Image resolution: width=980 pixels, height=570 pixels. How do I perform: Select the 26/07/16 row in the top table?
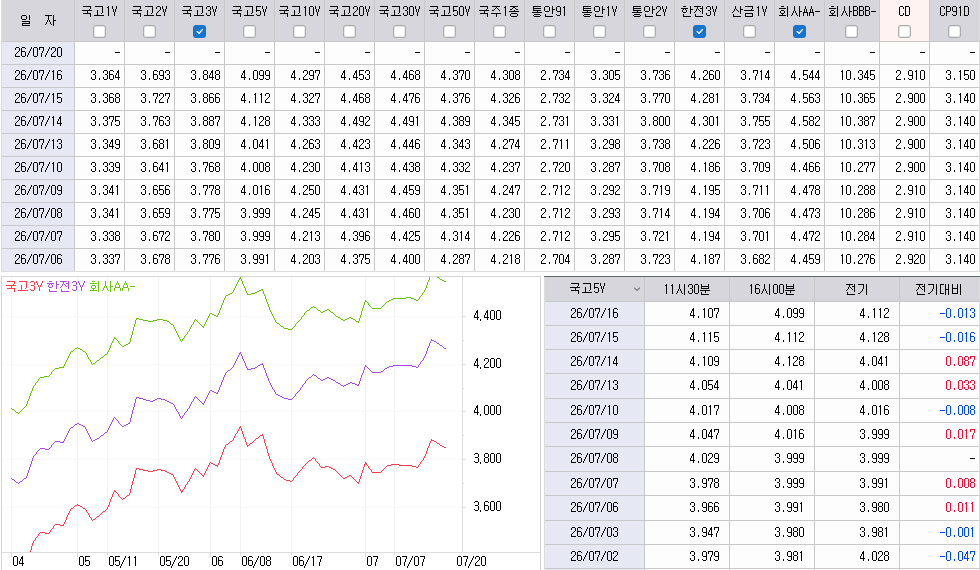pos(490,76)
